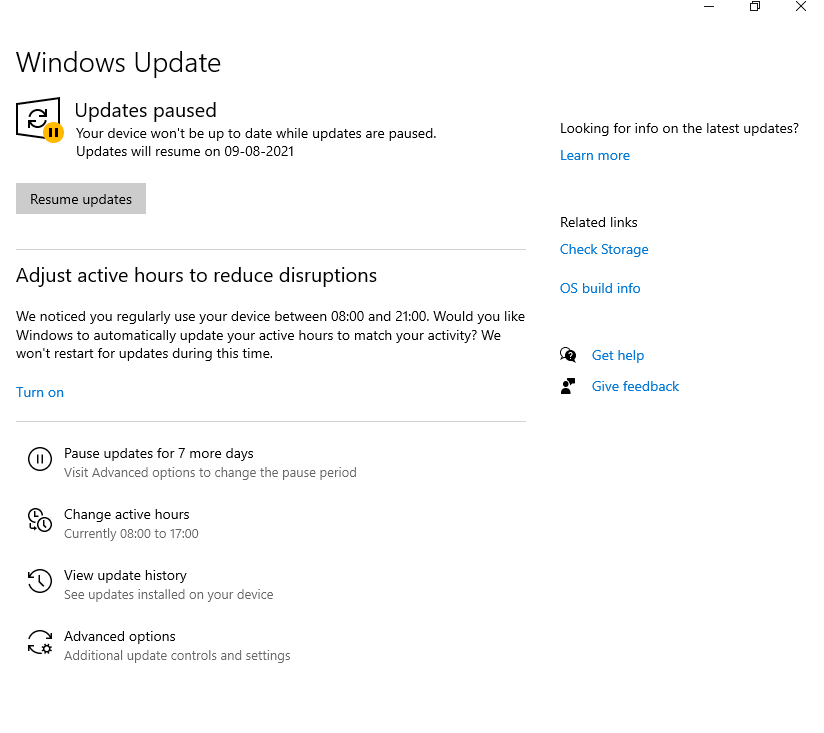Open the Check Storage link
824x733 pixels.
[x=604, y=249]
